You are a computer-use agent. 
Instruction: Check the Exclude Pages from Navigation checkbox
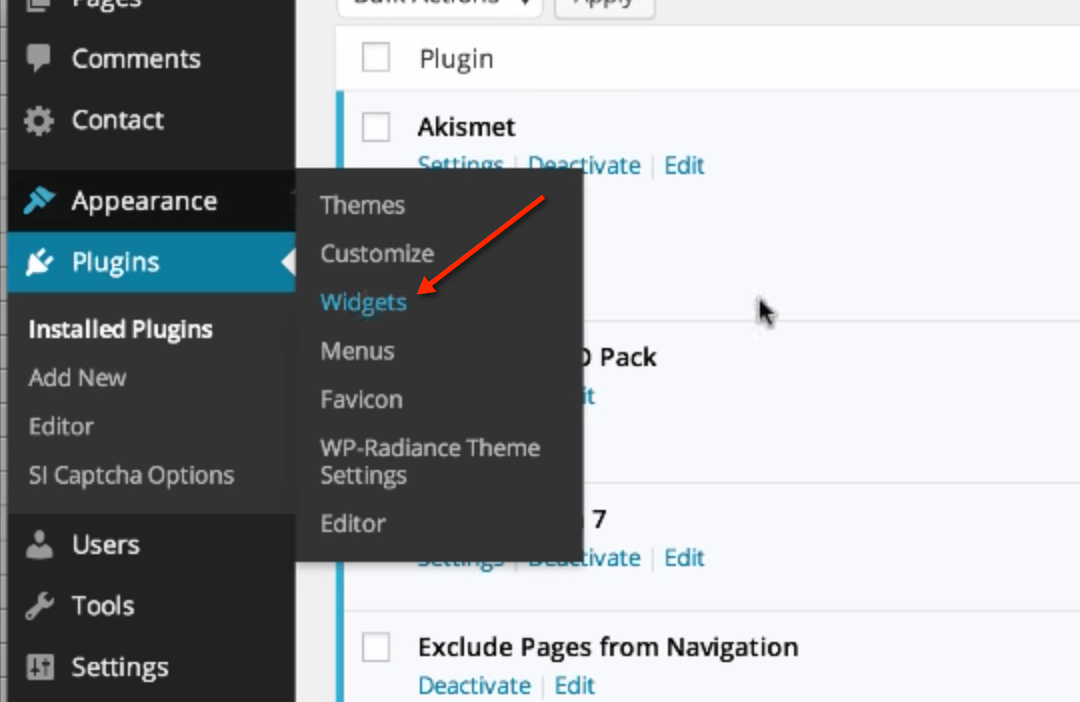[x=376, y=648]
